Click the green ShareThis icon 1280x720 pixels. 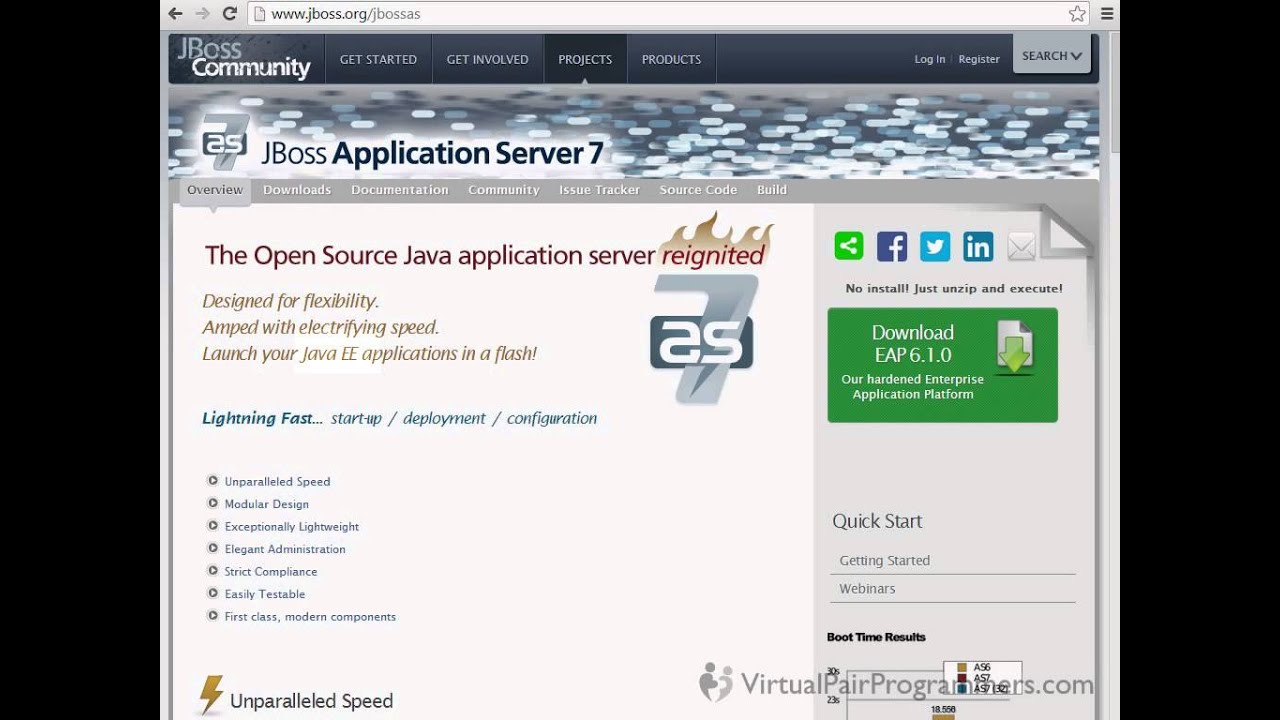click(x=849, y=246)
